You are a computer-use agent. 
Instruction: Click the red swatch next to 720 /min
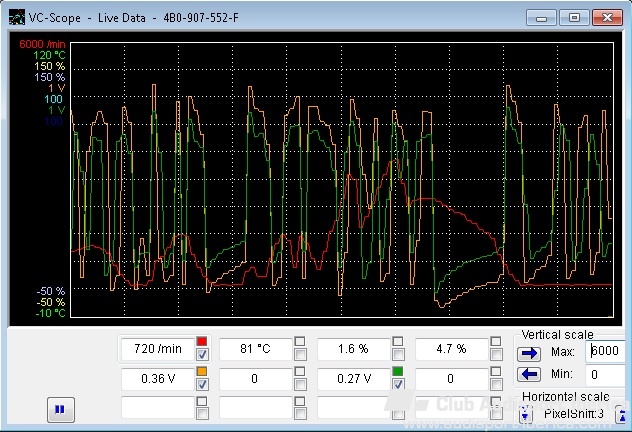pyautogui.click(x=202, y=342)
